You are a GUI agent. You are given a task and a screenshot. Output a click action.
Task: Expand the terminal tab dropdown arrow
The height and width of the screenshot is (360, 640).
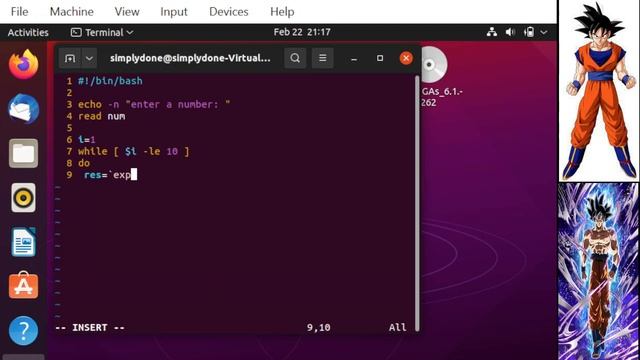click(x=89, y=58)
